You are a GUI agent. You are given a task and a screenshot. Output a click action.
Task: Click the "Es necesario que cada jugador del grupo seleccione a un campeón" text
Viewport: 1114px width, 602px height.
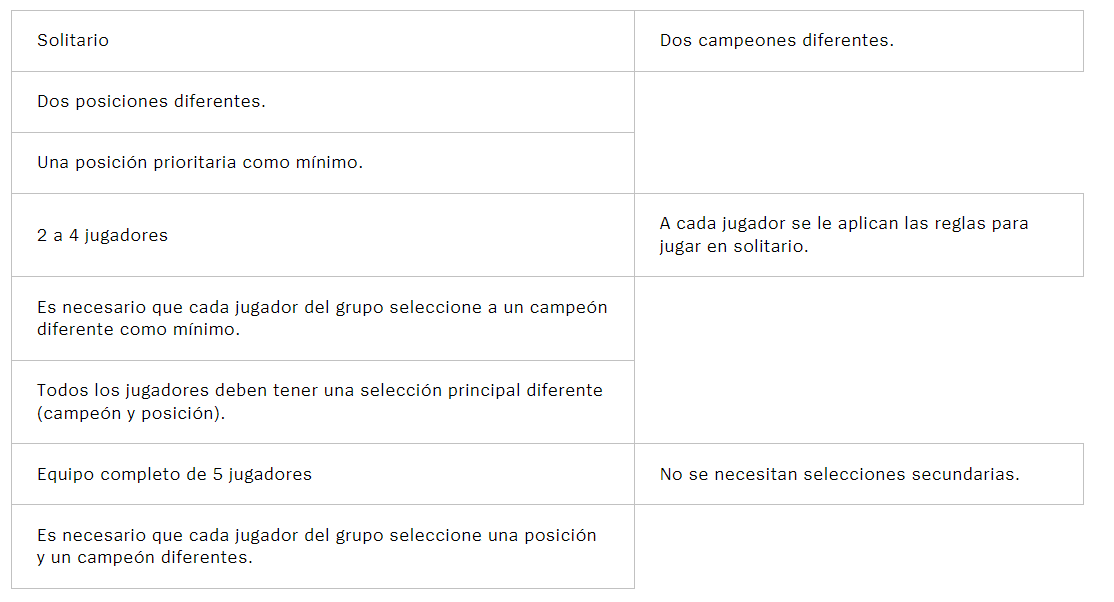pyautogui.click(x=322, y=307)
